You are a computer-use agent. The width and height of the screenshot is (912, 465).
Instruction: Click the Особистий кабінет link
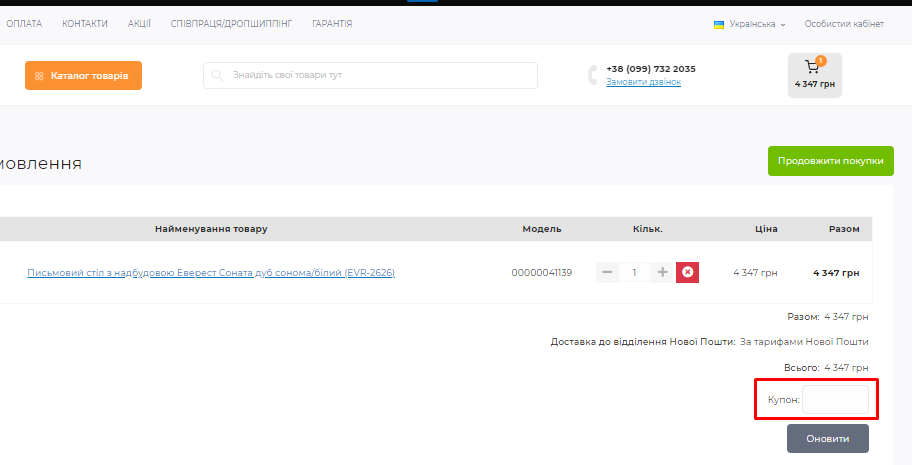(x=844, y=24)
